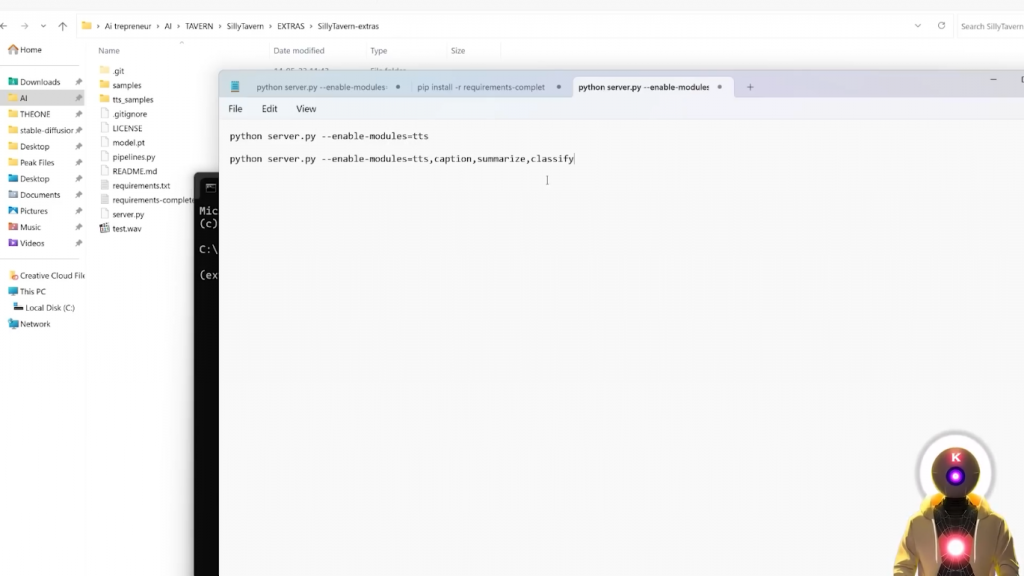Viewport: 1024px width, 576px height.
Task: Minimize the Notepad window
Action: point(993,80)
